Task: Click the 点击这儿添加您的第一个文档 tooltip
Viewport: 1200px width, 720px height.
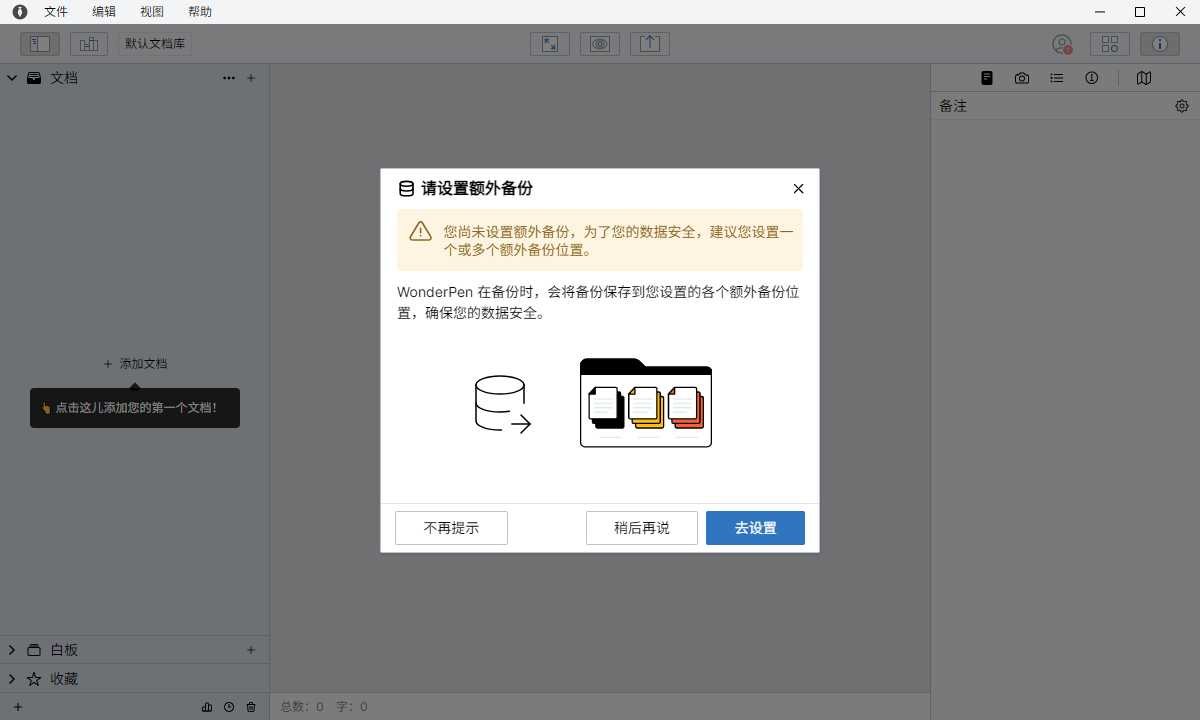Action: click(135, 408)
